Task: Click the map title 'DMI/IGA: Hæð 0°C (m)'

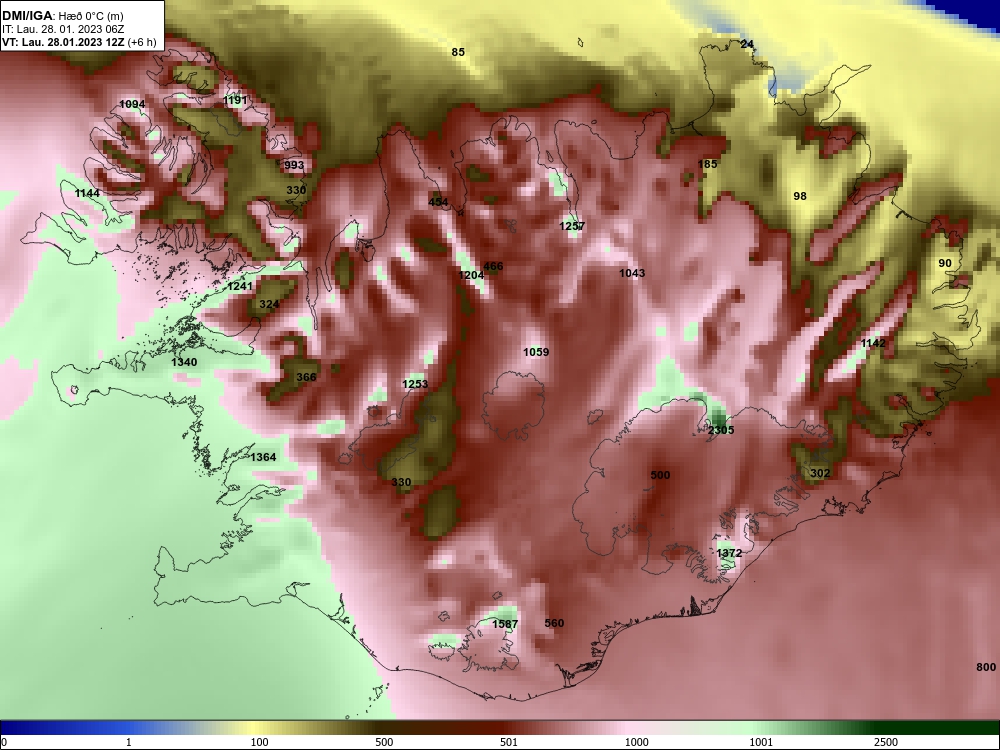Action: [x=62, y=16]
